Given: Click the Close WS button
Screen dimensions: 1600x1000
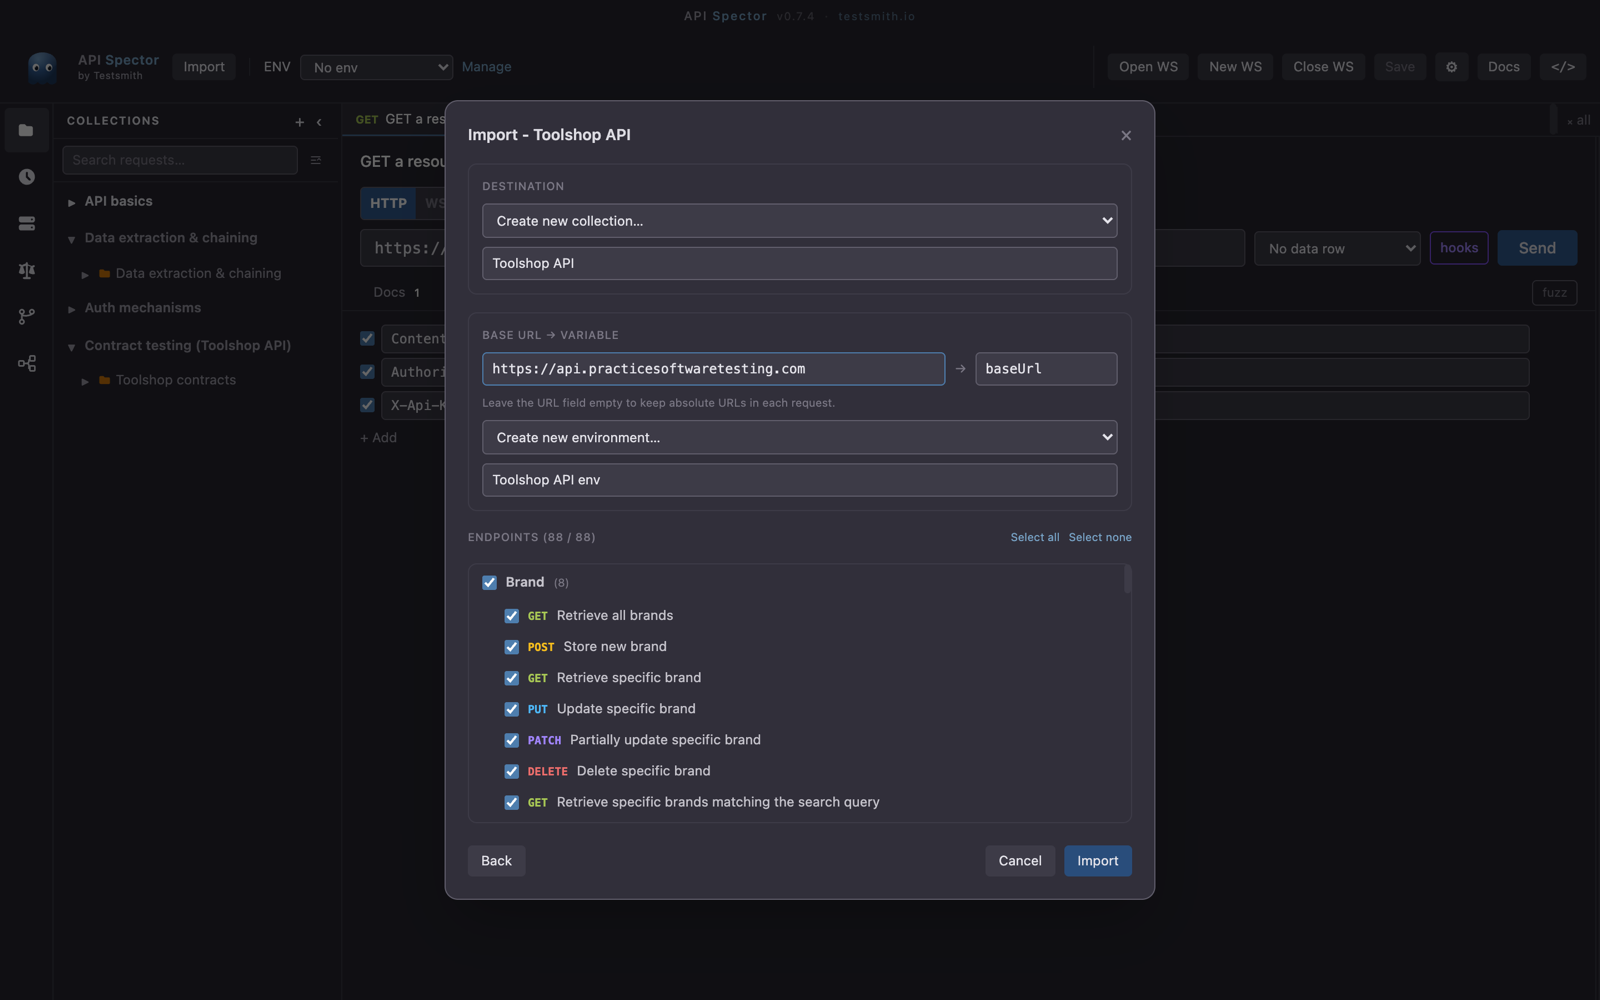Looking at the screenshot, I should click(x=1323, y=67).
